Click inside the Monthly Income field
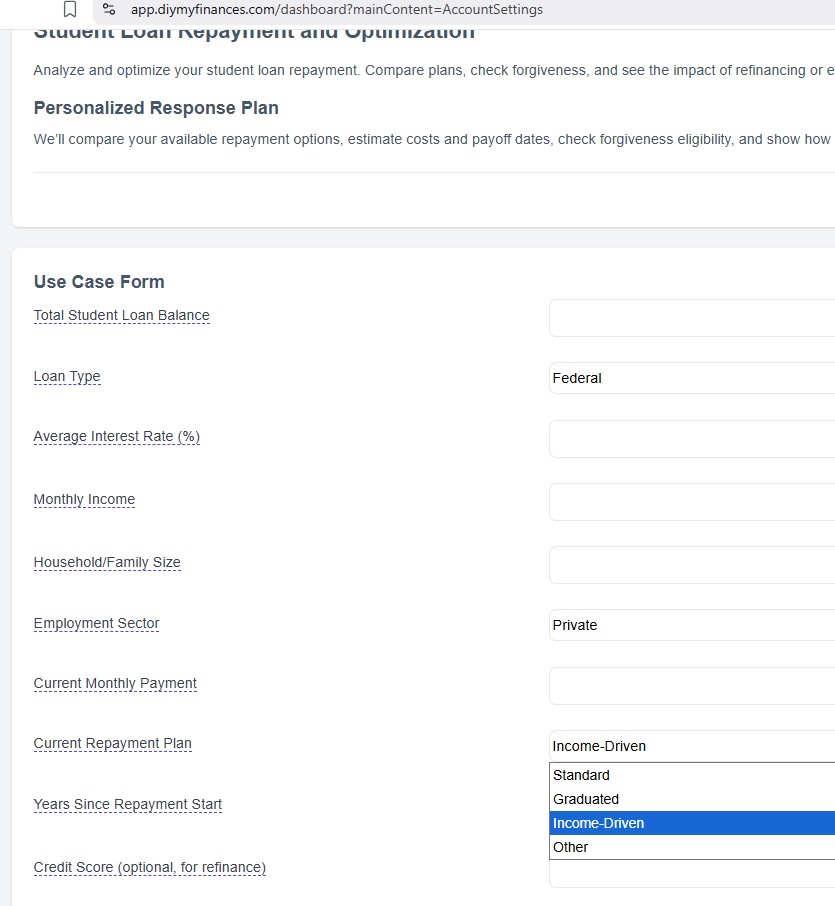This screenshot has height=906, width=835. (690, 501)
